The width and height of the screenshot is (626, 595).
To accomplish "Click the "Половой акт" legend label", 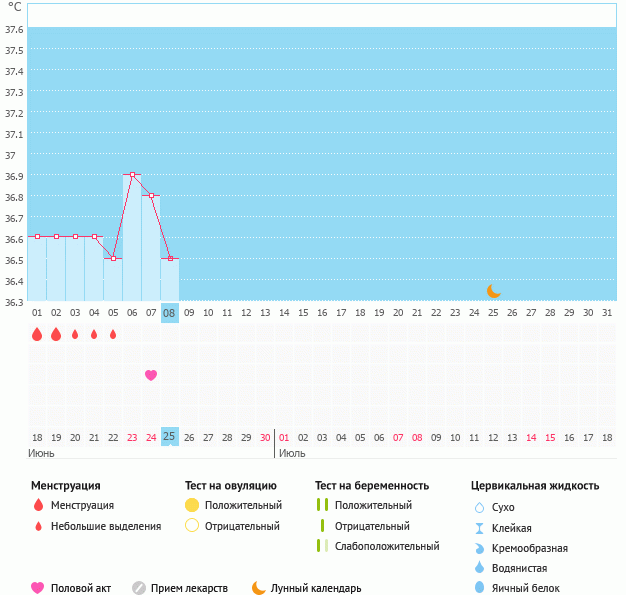I will (x=84, y=588).
